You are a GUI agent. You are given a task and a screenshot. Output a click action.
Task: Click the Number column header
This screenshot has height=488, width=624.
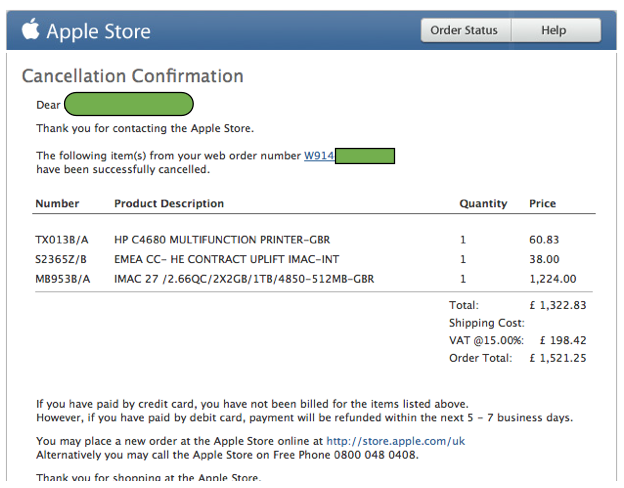pos(57,203)
